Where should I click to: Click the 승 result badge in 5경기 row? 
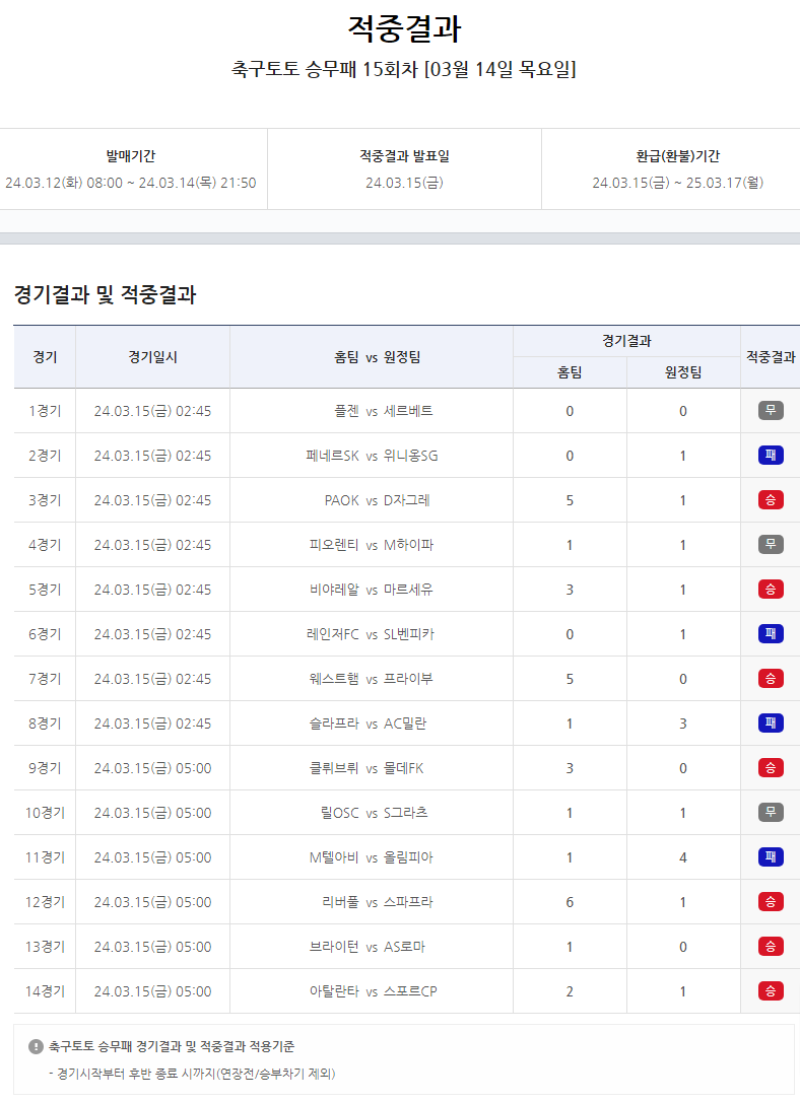770,589
